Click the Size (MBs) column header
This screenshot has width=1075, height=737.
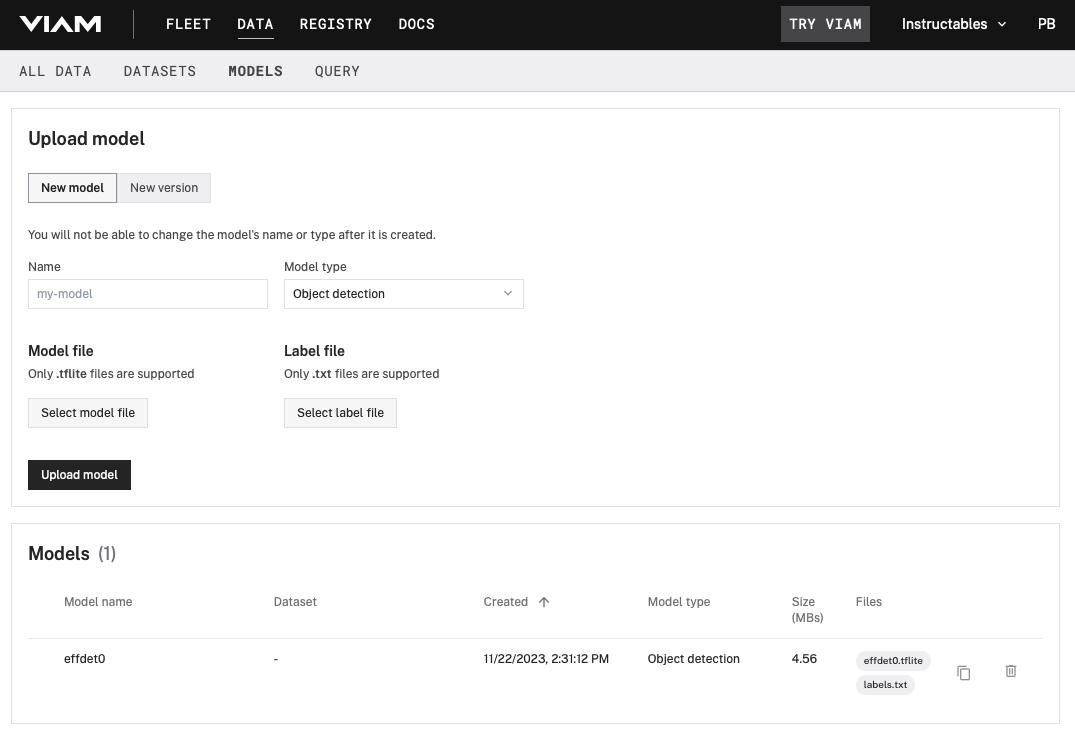point(807,609)
